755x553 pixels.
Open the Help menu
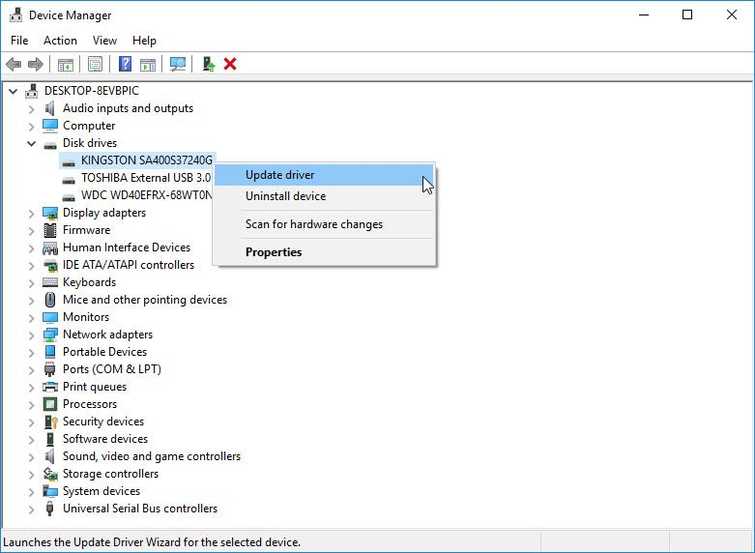click(144, 40)
